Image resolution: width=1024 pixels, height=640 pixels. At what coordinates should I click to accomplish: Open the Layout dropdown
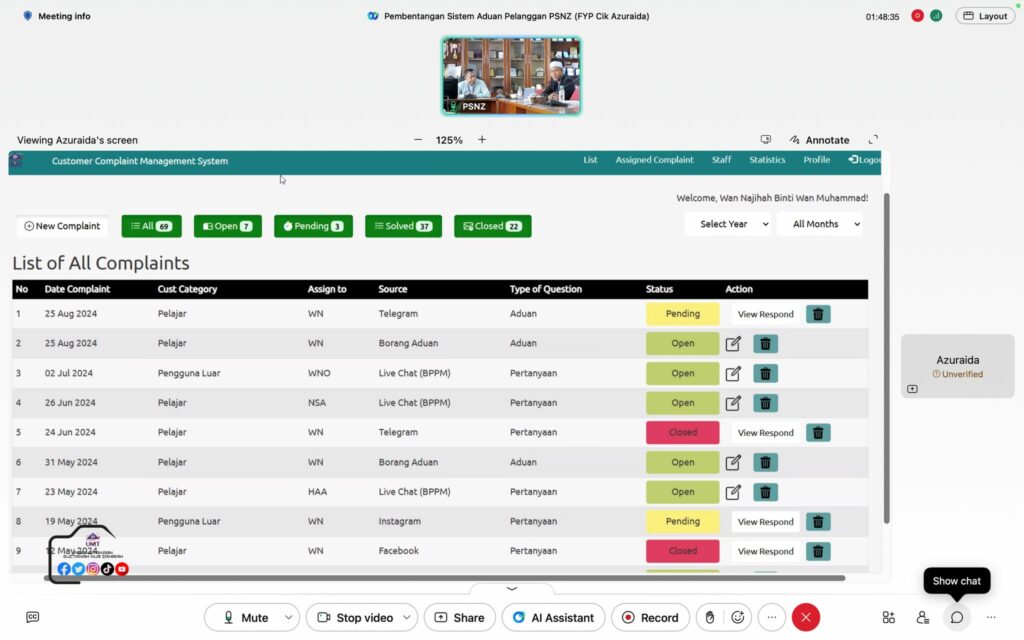coord(985,16)
